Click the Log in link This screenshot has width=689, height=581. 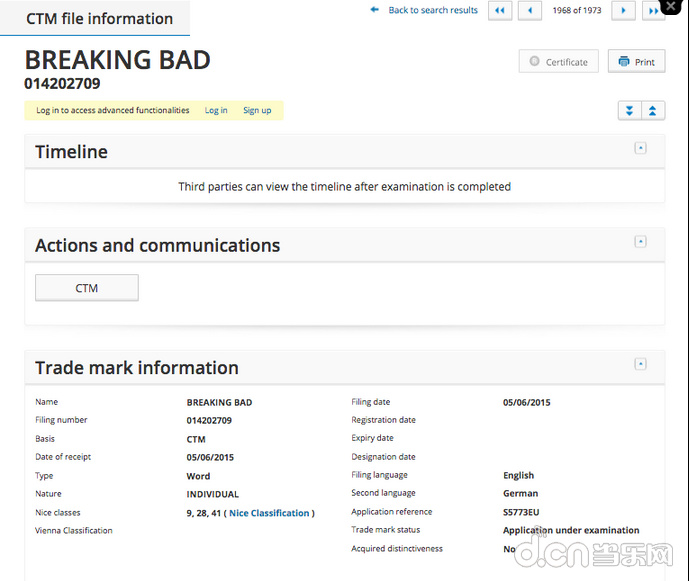[x=216, y=110]
